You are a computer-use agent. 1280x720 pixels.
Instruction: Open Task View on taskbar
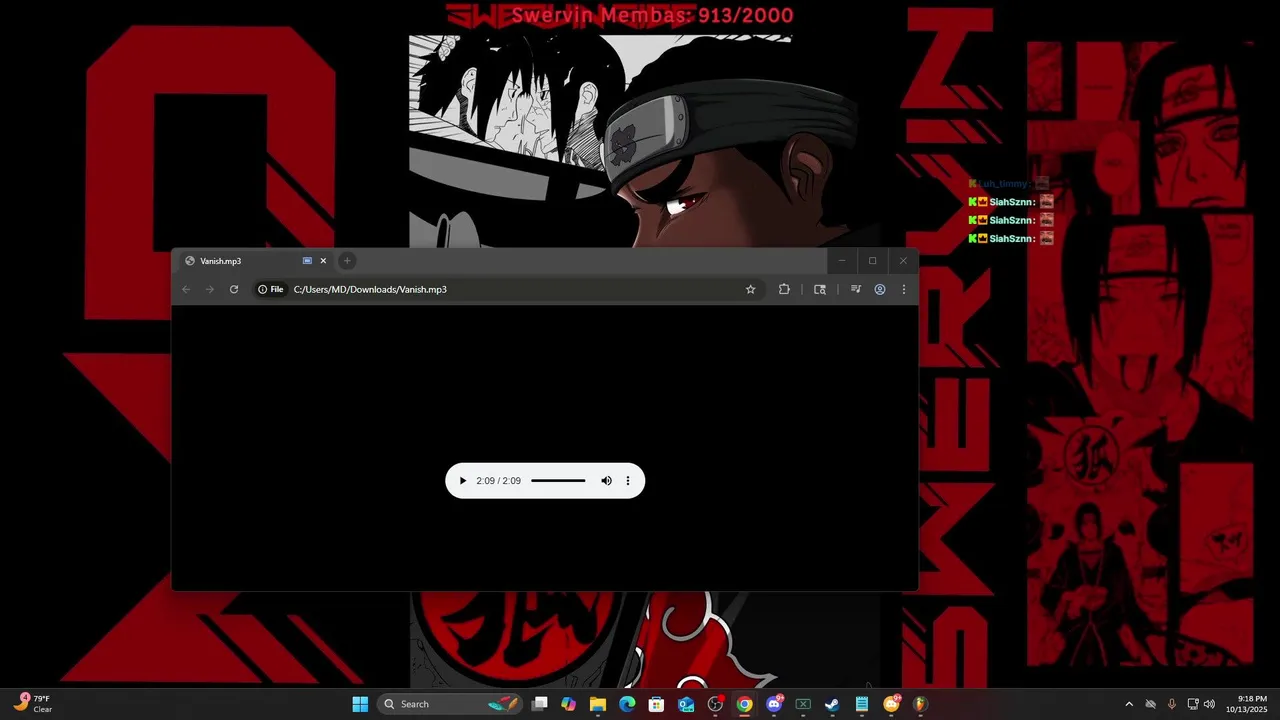click(x=540, y=704)
